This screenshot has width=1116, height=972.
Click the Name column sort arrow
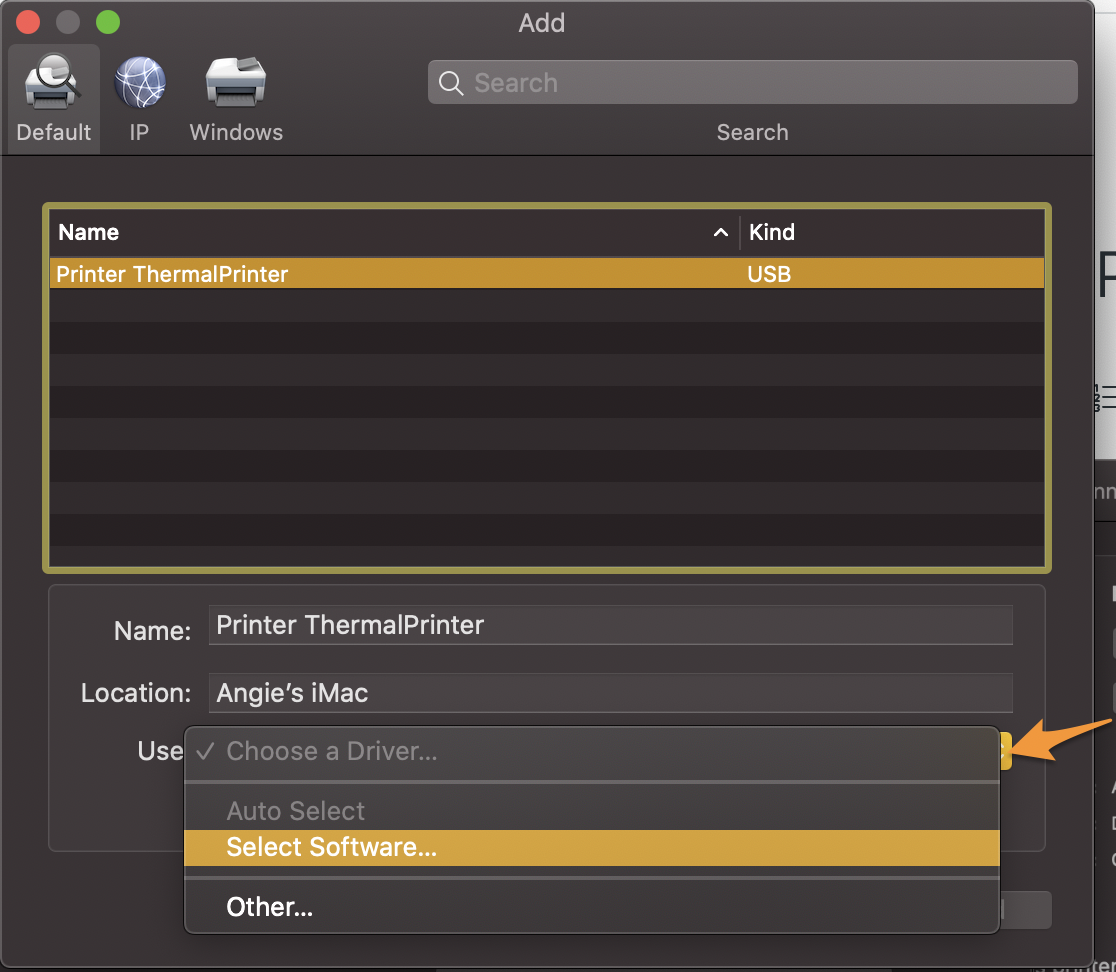click(x=720, y=233)
